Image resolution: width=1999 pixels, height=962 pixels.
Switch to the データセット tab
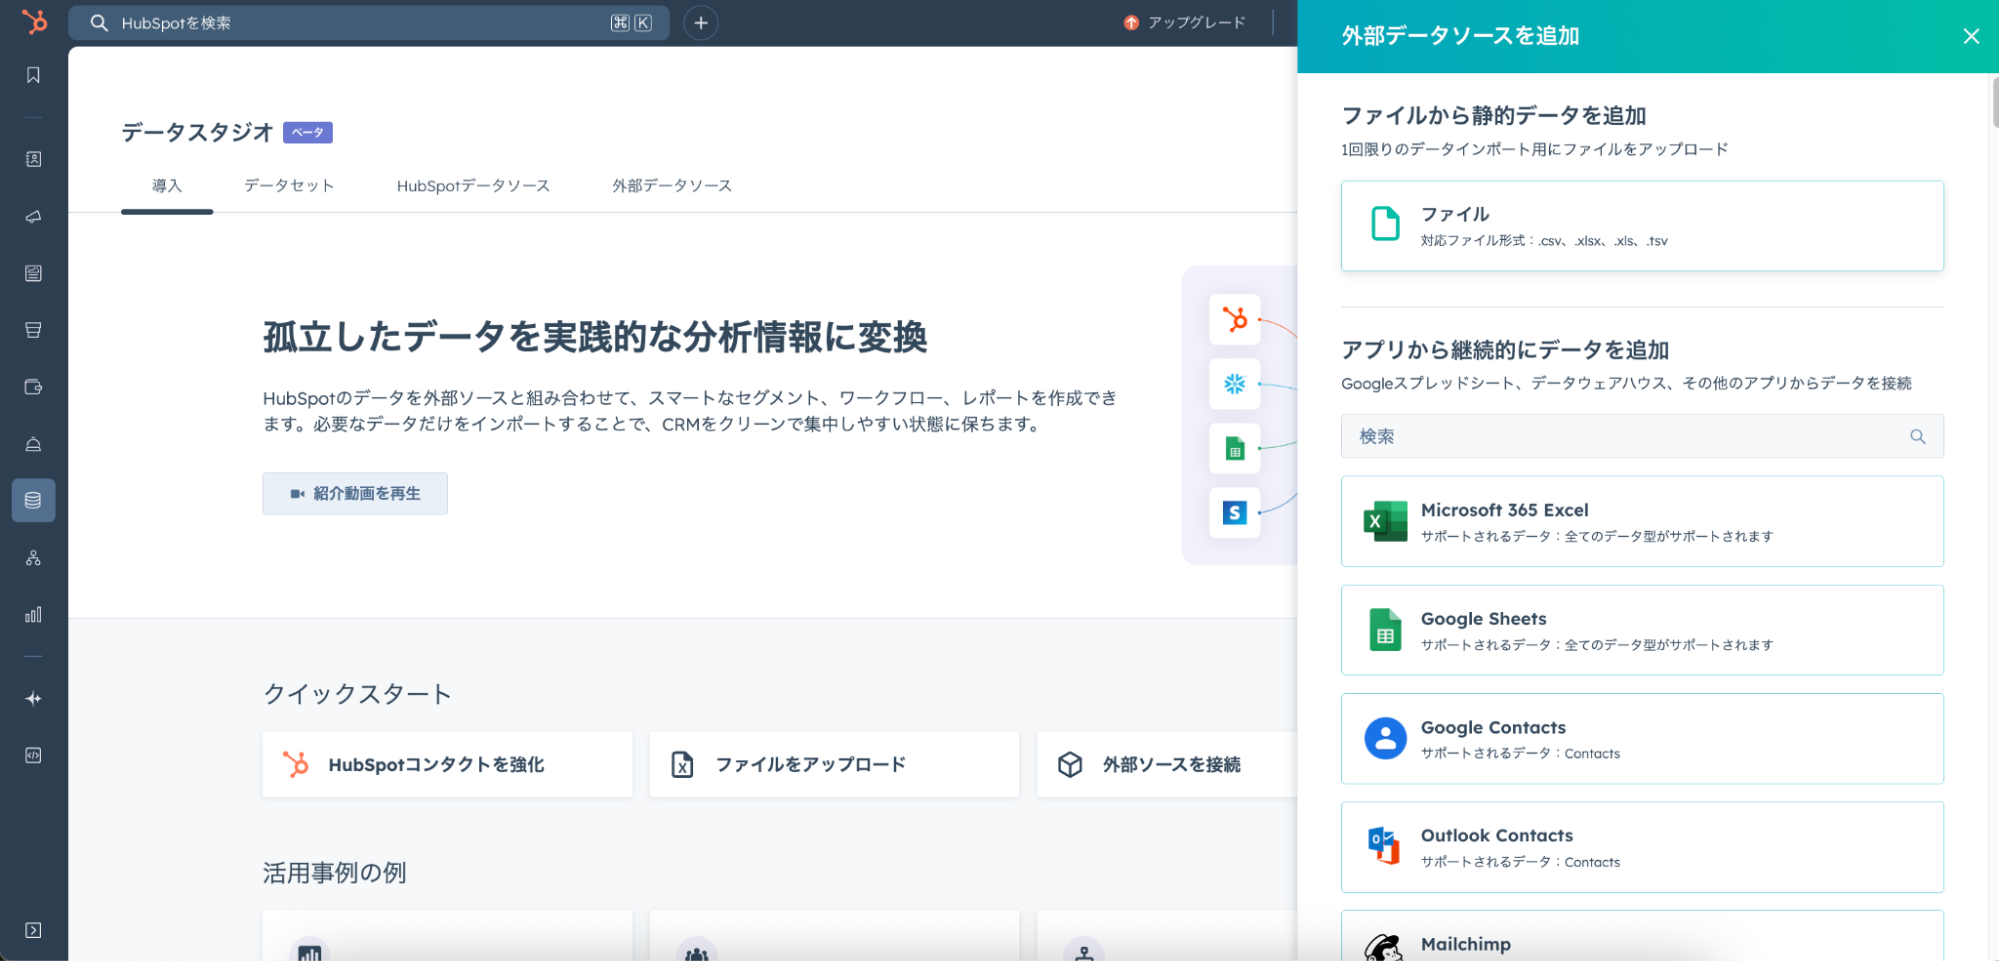coord(289,186)
